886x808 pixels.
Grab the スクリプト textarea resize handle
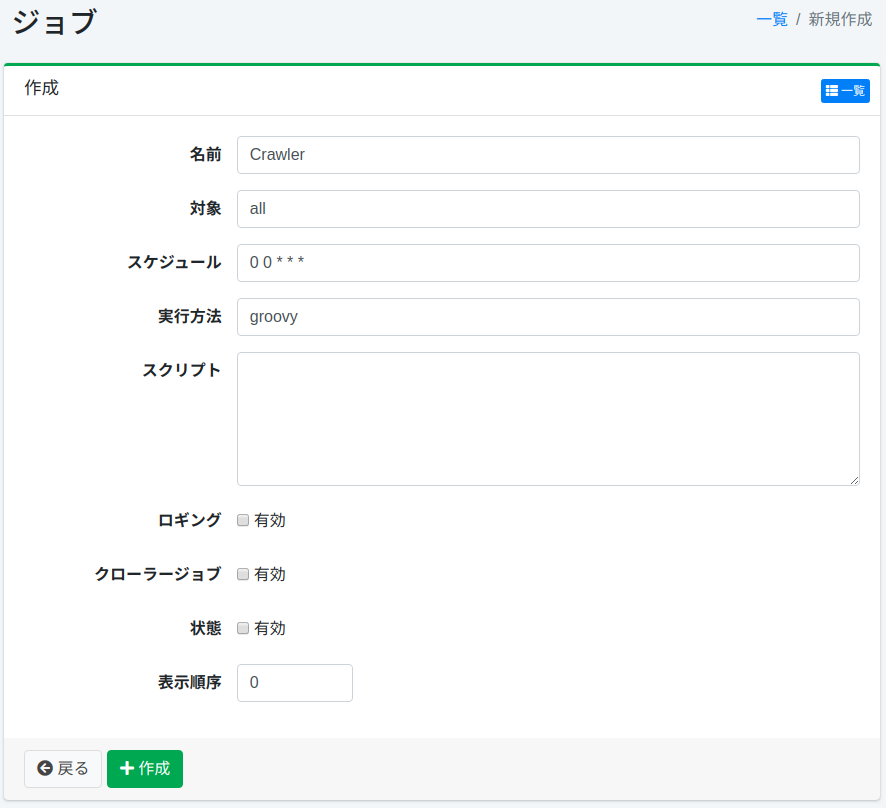coord(854,480)
